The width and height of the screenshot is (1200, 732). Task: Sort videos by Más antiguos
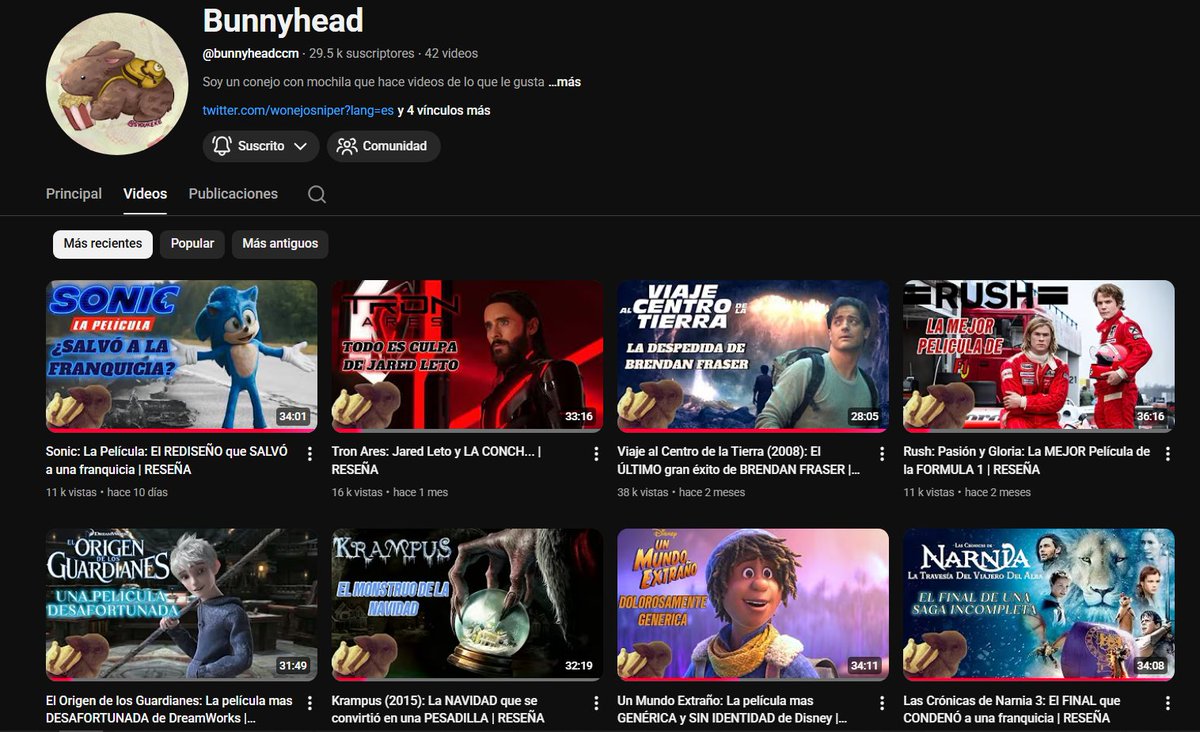[x=280, y=244]
